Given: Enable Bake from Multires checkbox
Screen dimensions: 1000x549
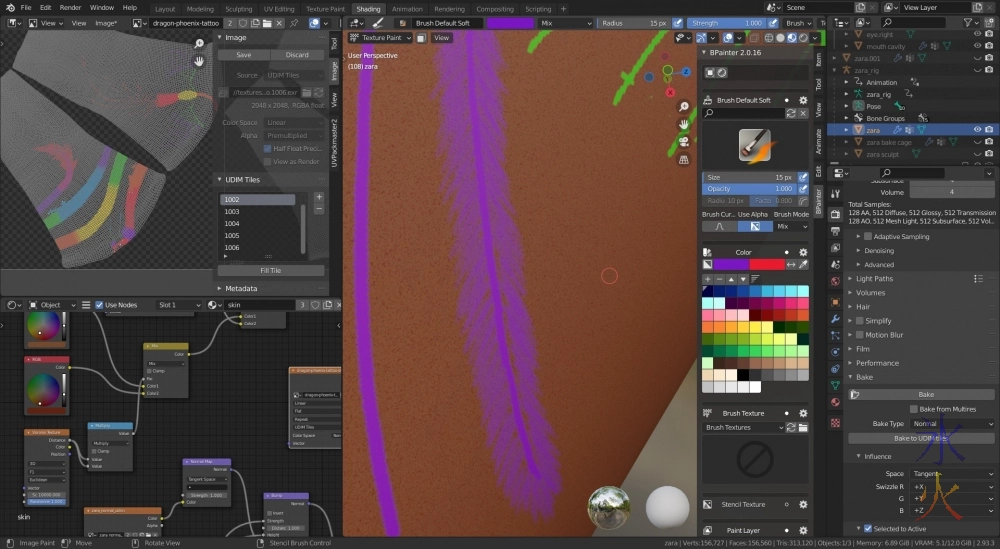Looking at the screenshot, I should pyautogui.click(x=914, y=409).
